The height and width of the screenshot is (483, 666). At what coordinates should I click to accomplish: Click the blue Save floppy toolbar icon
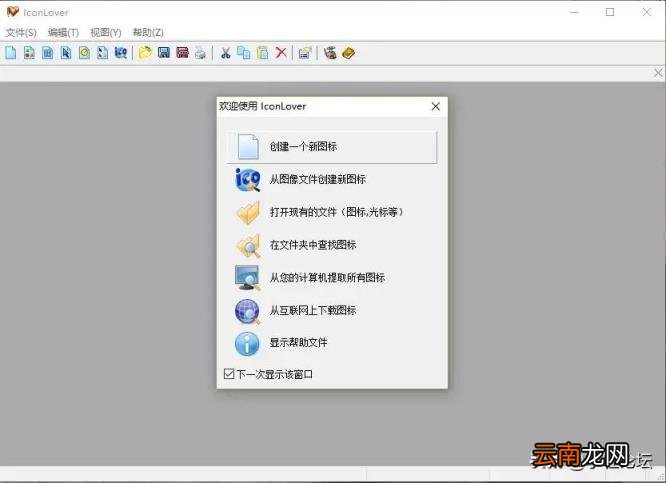[164, 53]
